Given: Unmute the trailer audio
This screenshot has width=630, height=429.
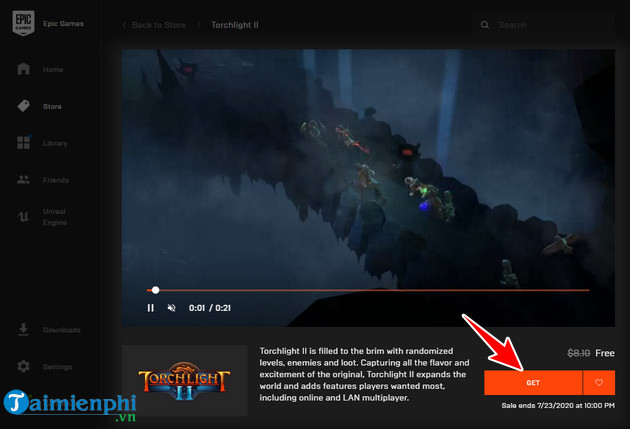Looking at the screenshot, I should 171,308.
